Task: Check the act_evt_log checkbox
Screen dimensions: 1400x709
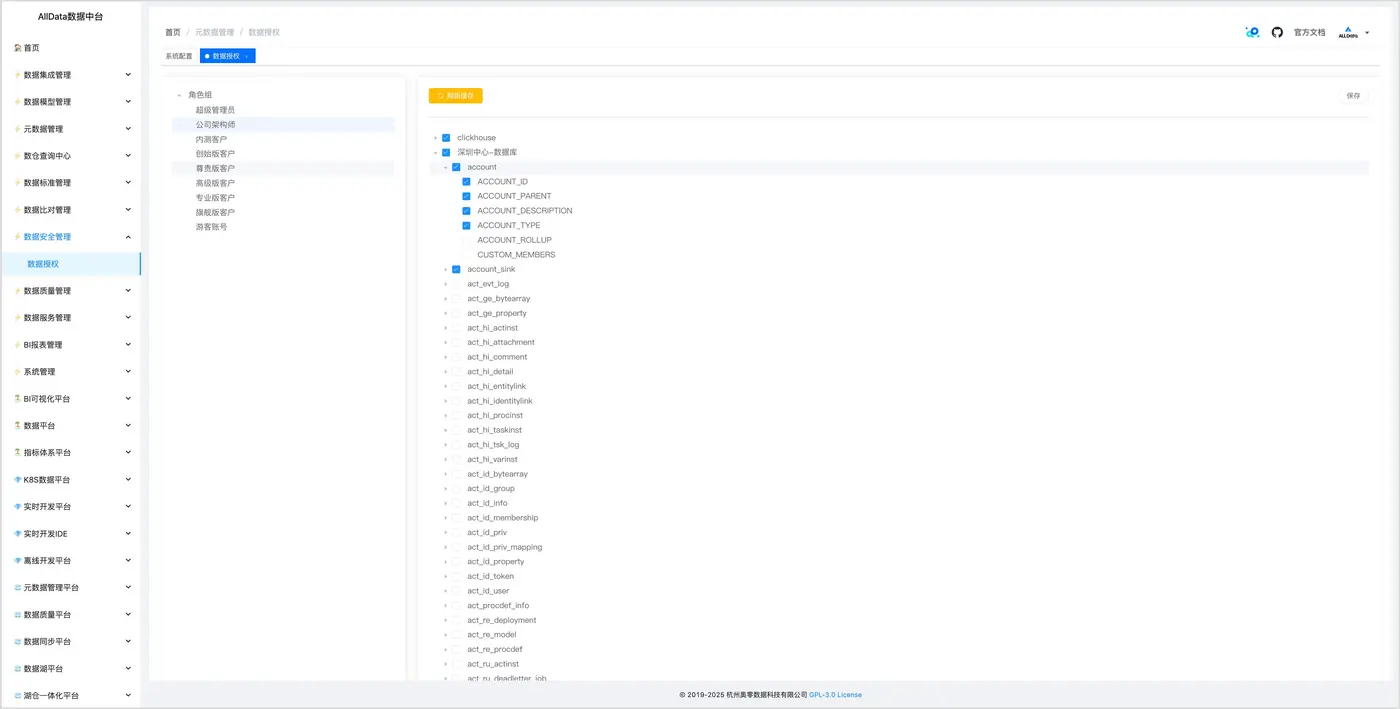Action: coord(456,284)
